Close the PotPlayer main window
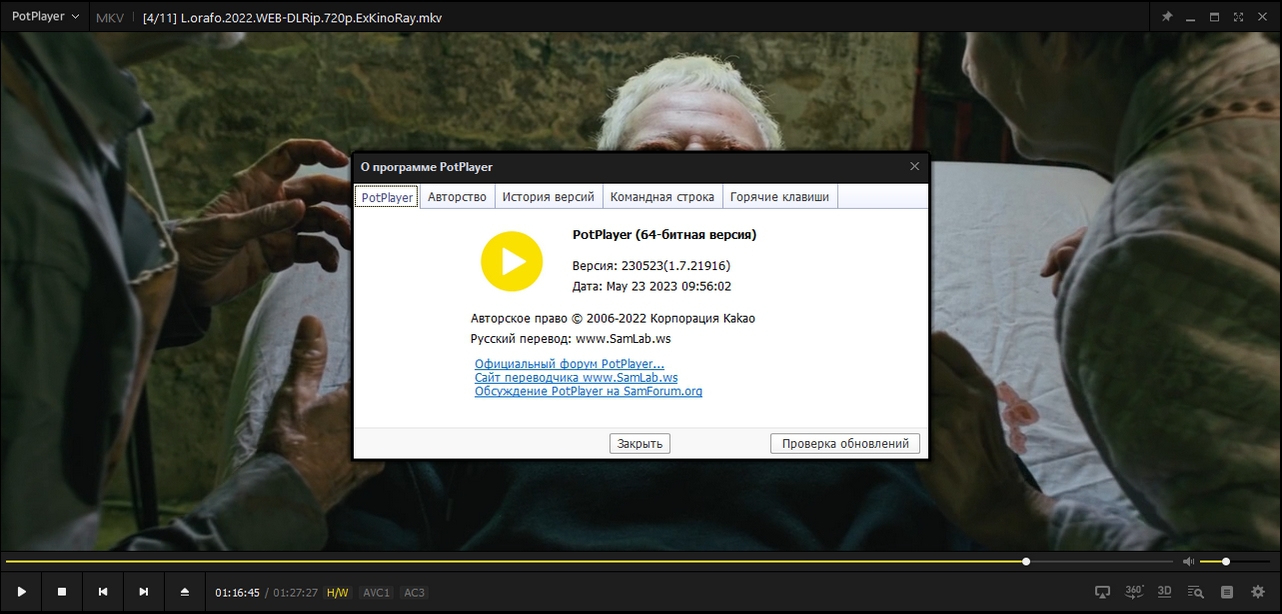The height and width of the screenshot is (614, 1282). coord(1264,17)
